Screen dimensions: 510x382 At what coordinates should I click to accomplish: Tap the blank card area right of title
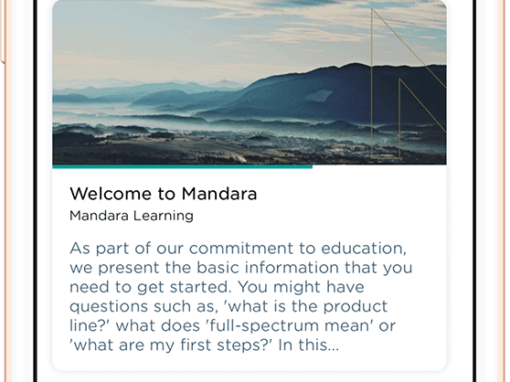pyautogui.click(x=350, y=194)
